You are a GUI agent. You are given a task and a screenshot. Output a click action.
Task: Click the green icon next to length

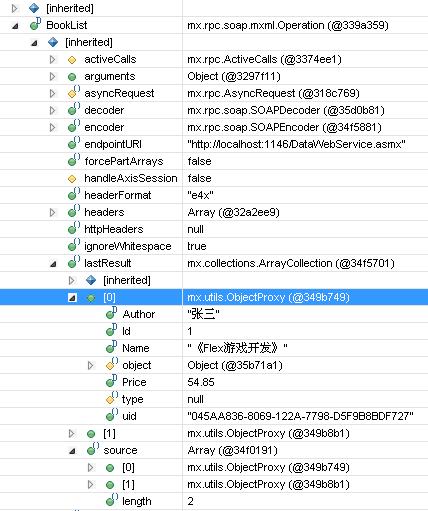111,500
